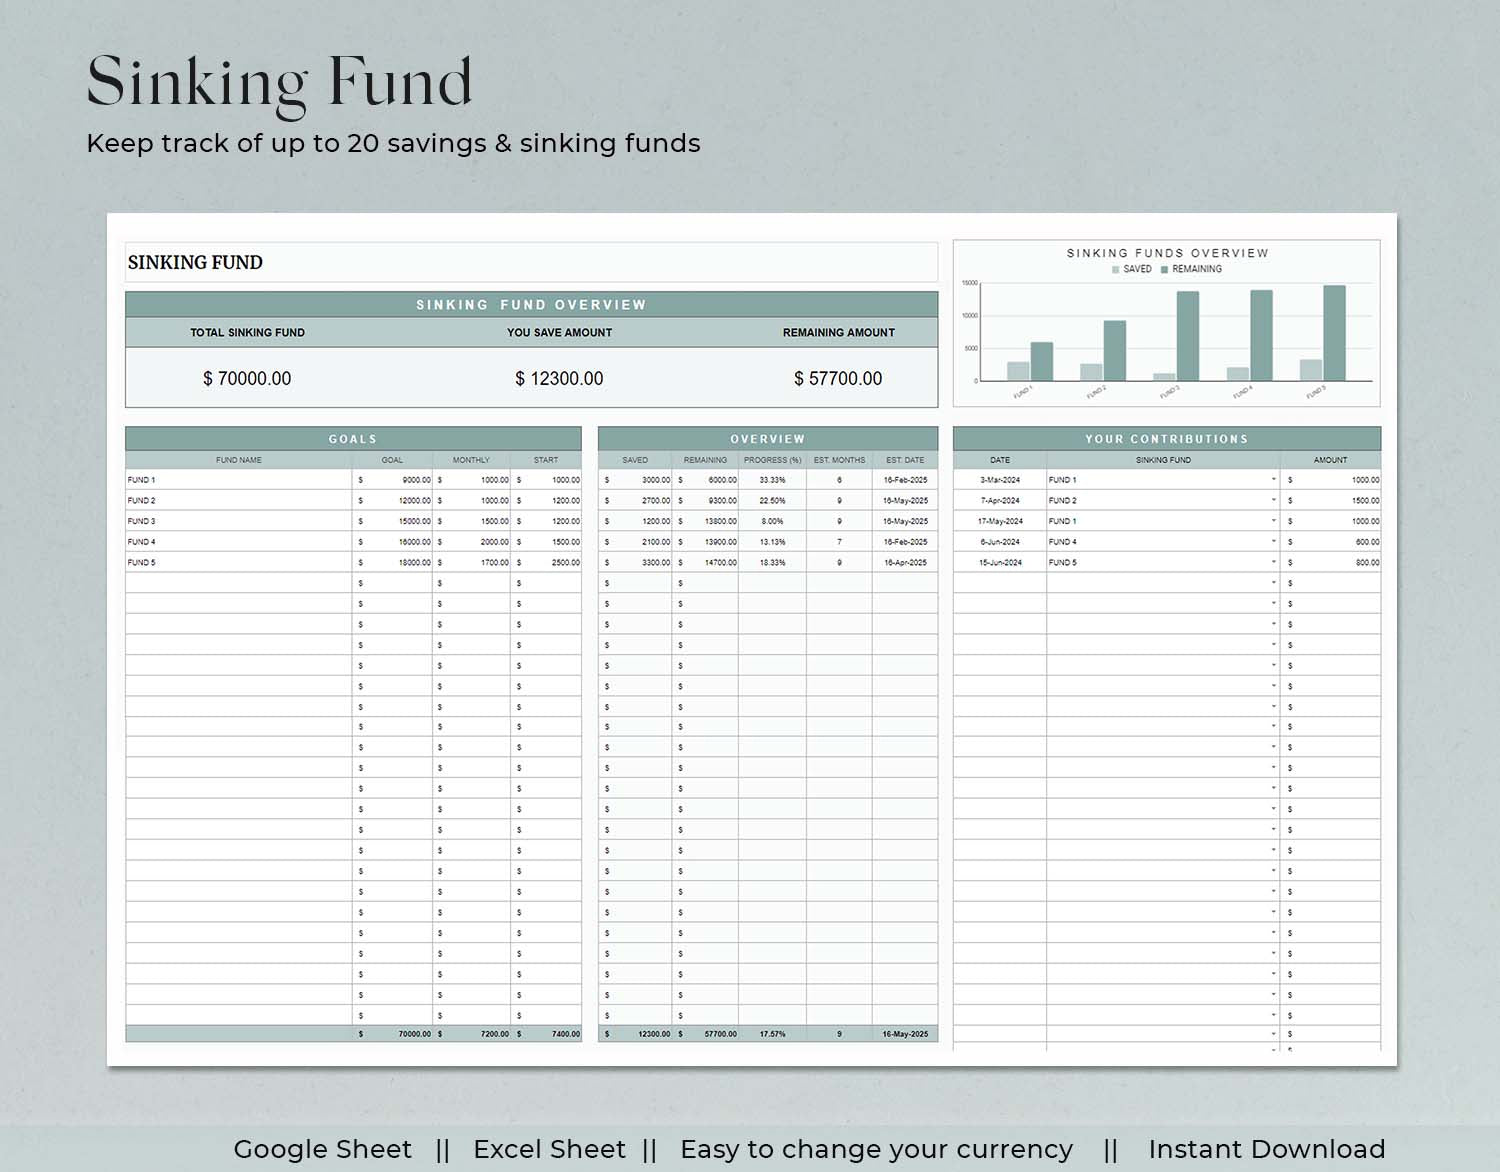The image size is (1500, 1172).
Task: Click the FUND 3 remaining bar in the chart
Action: pyautogui.click(x=1187, y=336)
